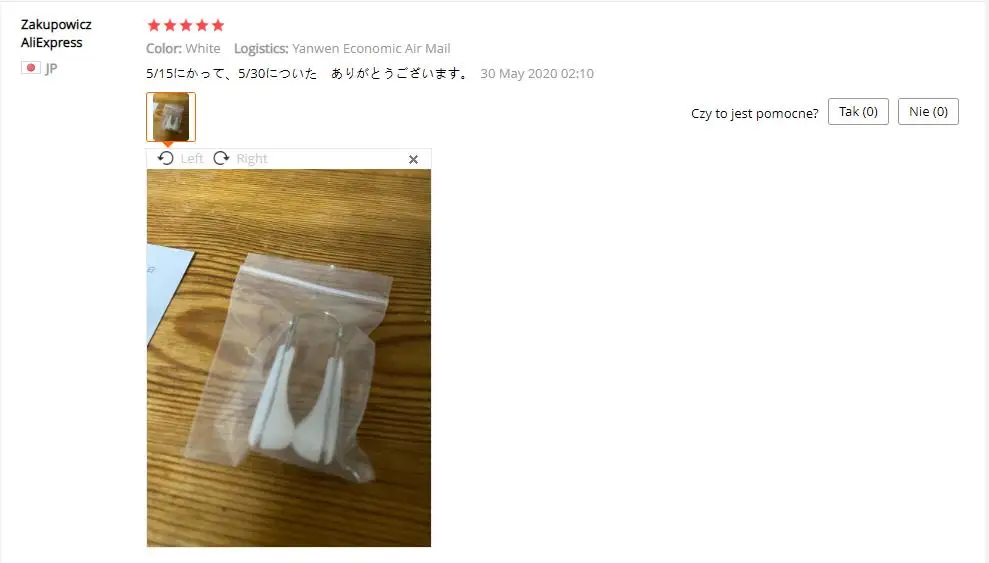Close the enlarged review photo

coord(413,160)
